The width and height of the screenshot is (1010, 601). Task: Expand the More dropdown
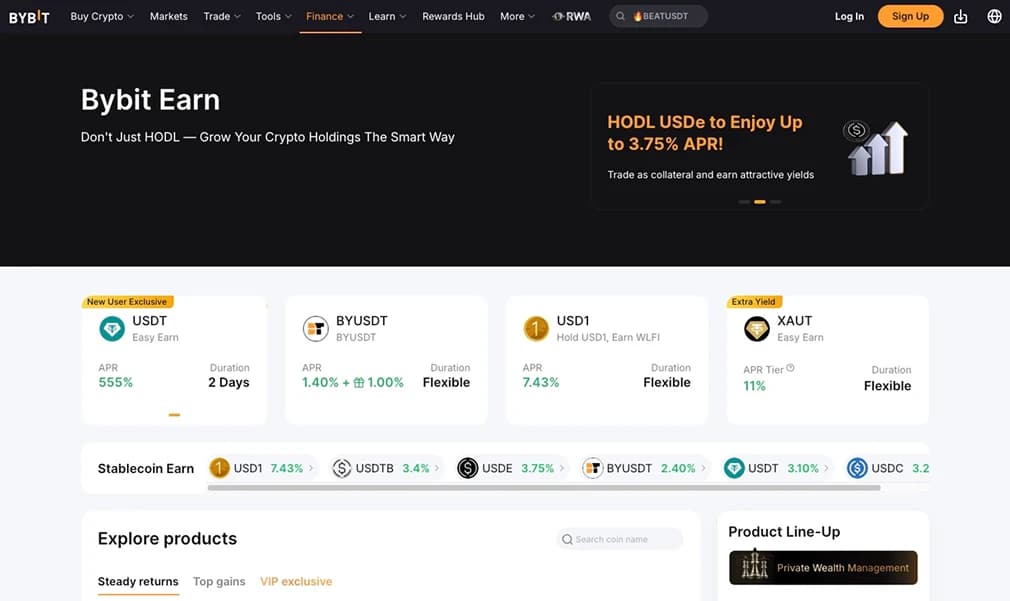pyautogui.click(x=517, y=16)
